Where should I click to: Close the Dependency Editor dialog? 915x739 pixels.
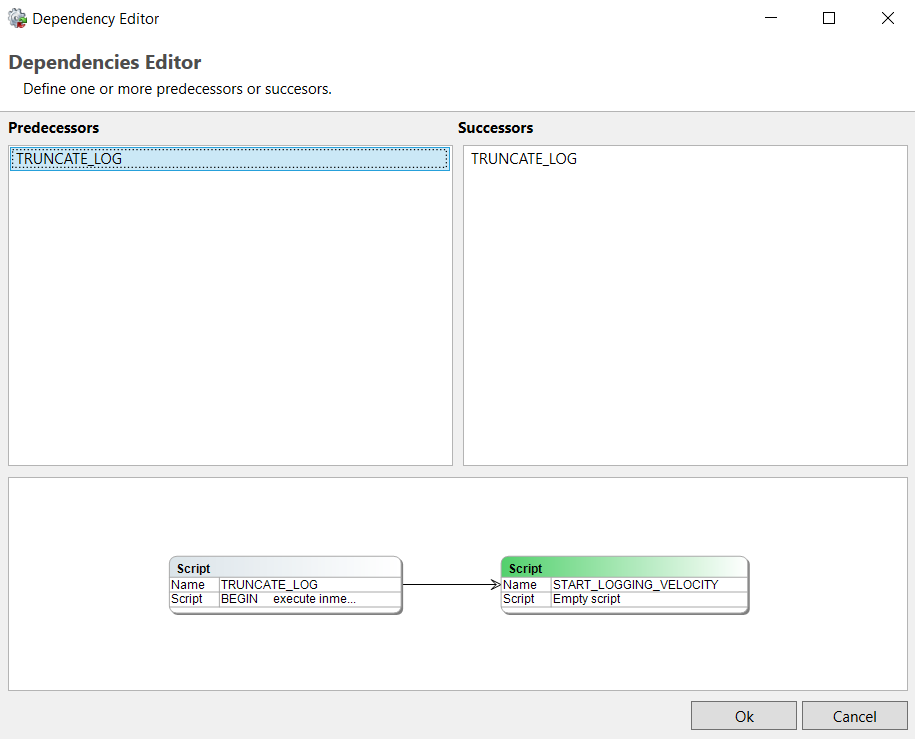(887, 18)
